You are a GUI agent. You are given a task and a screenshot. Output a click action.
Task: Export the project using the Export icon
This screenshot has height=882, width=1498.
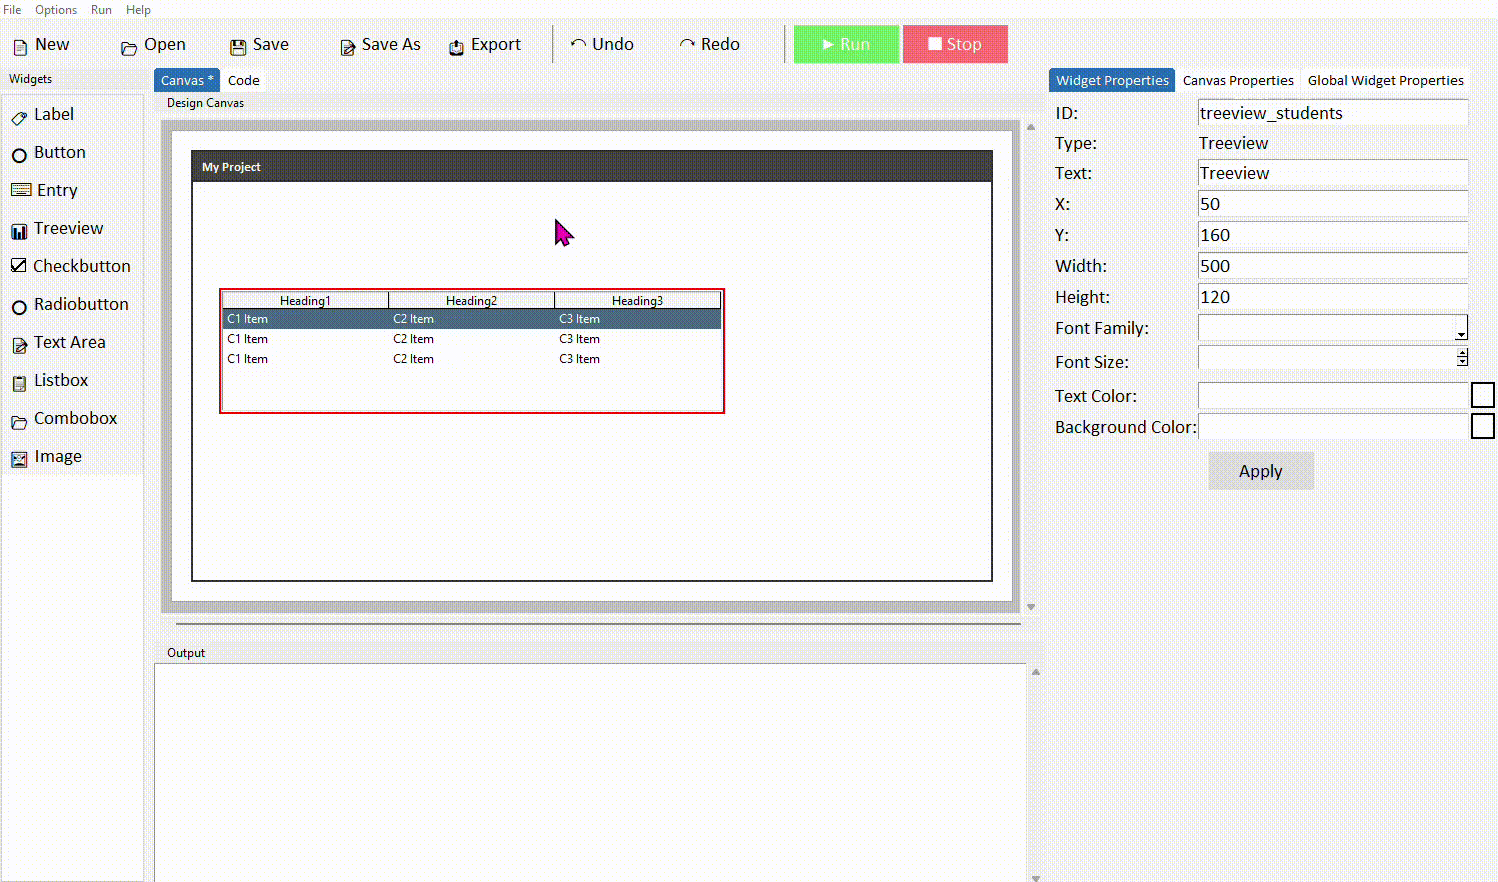click(484, 44)
